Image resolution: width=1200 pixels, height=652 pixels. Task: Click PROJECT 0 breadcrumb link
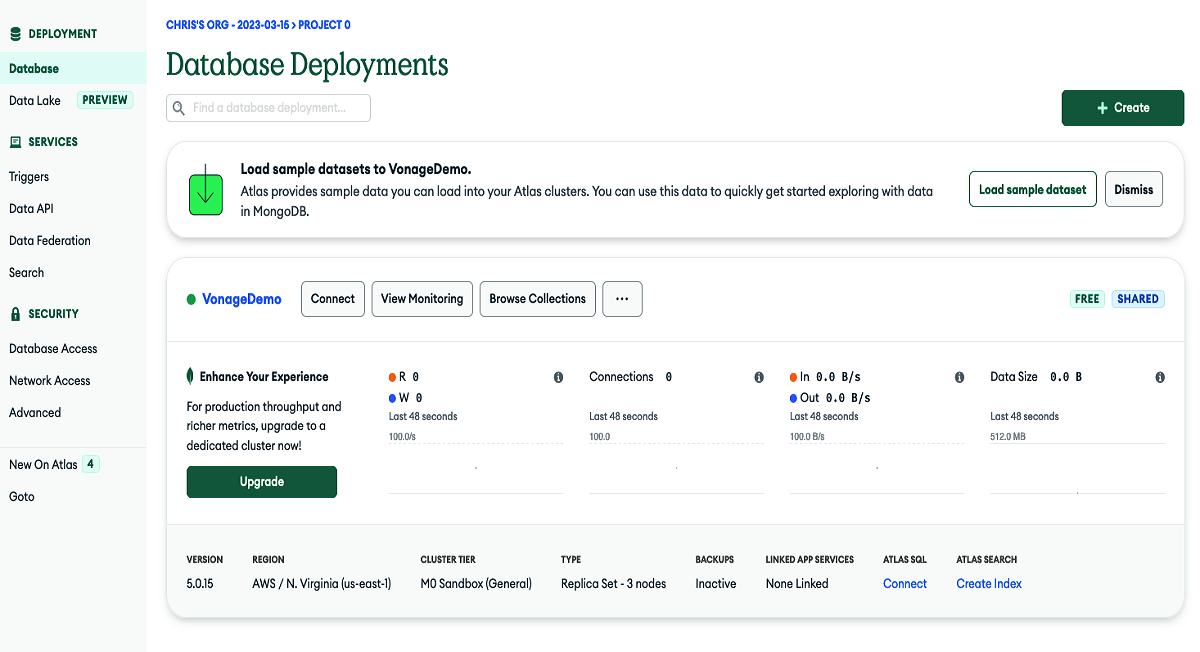click(325, 25)
